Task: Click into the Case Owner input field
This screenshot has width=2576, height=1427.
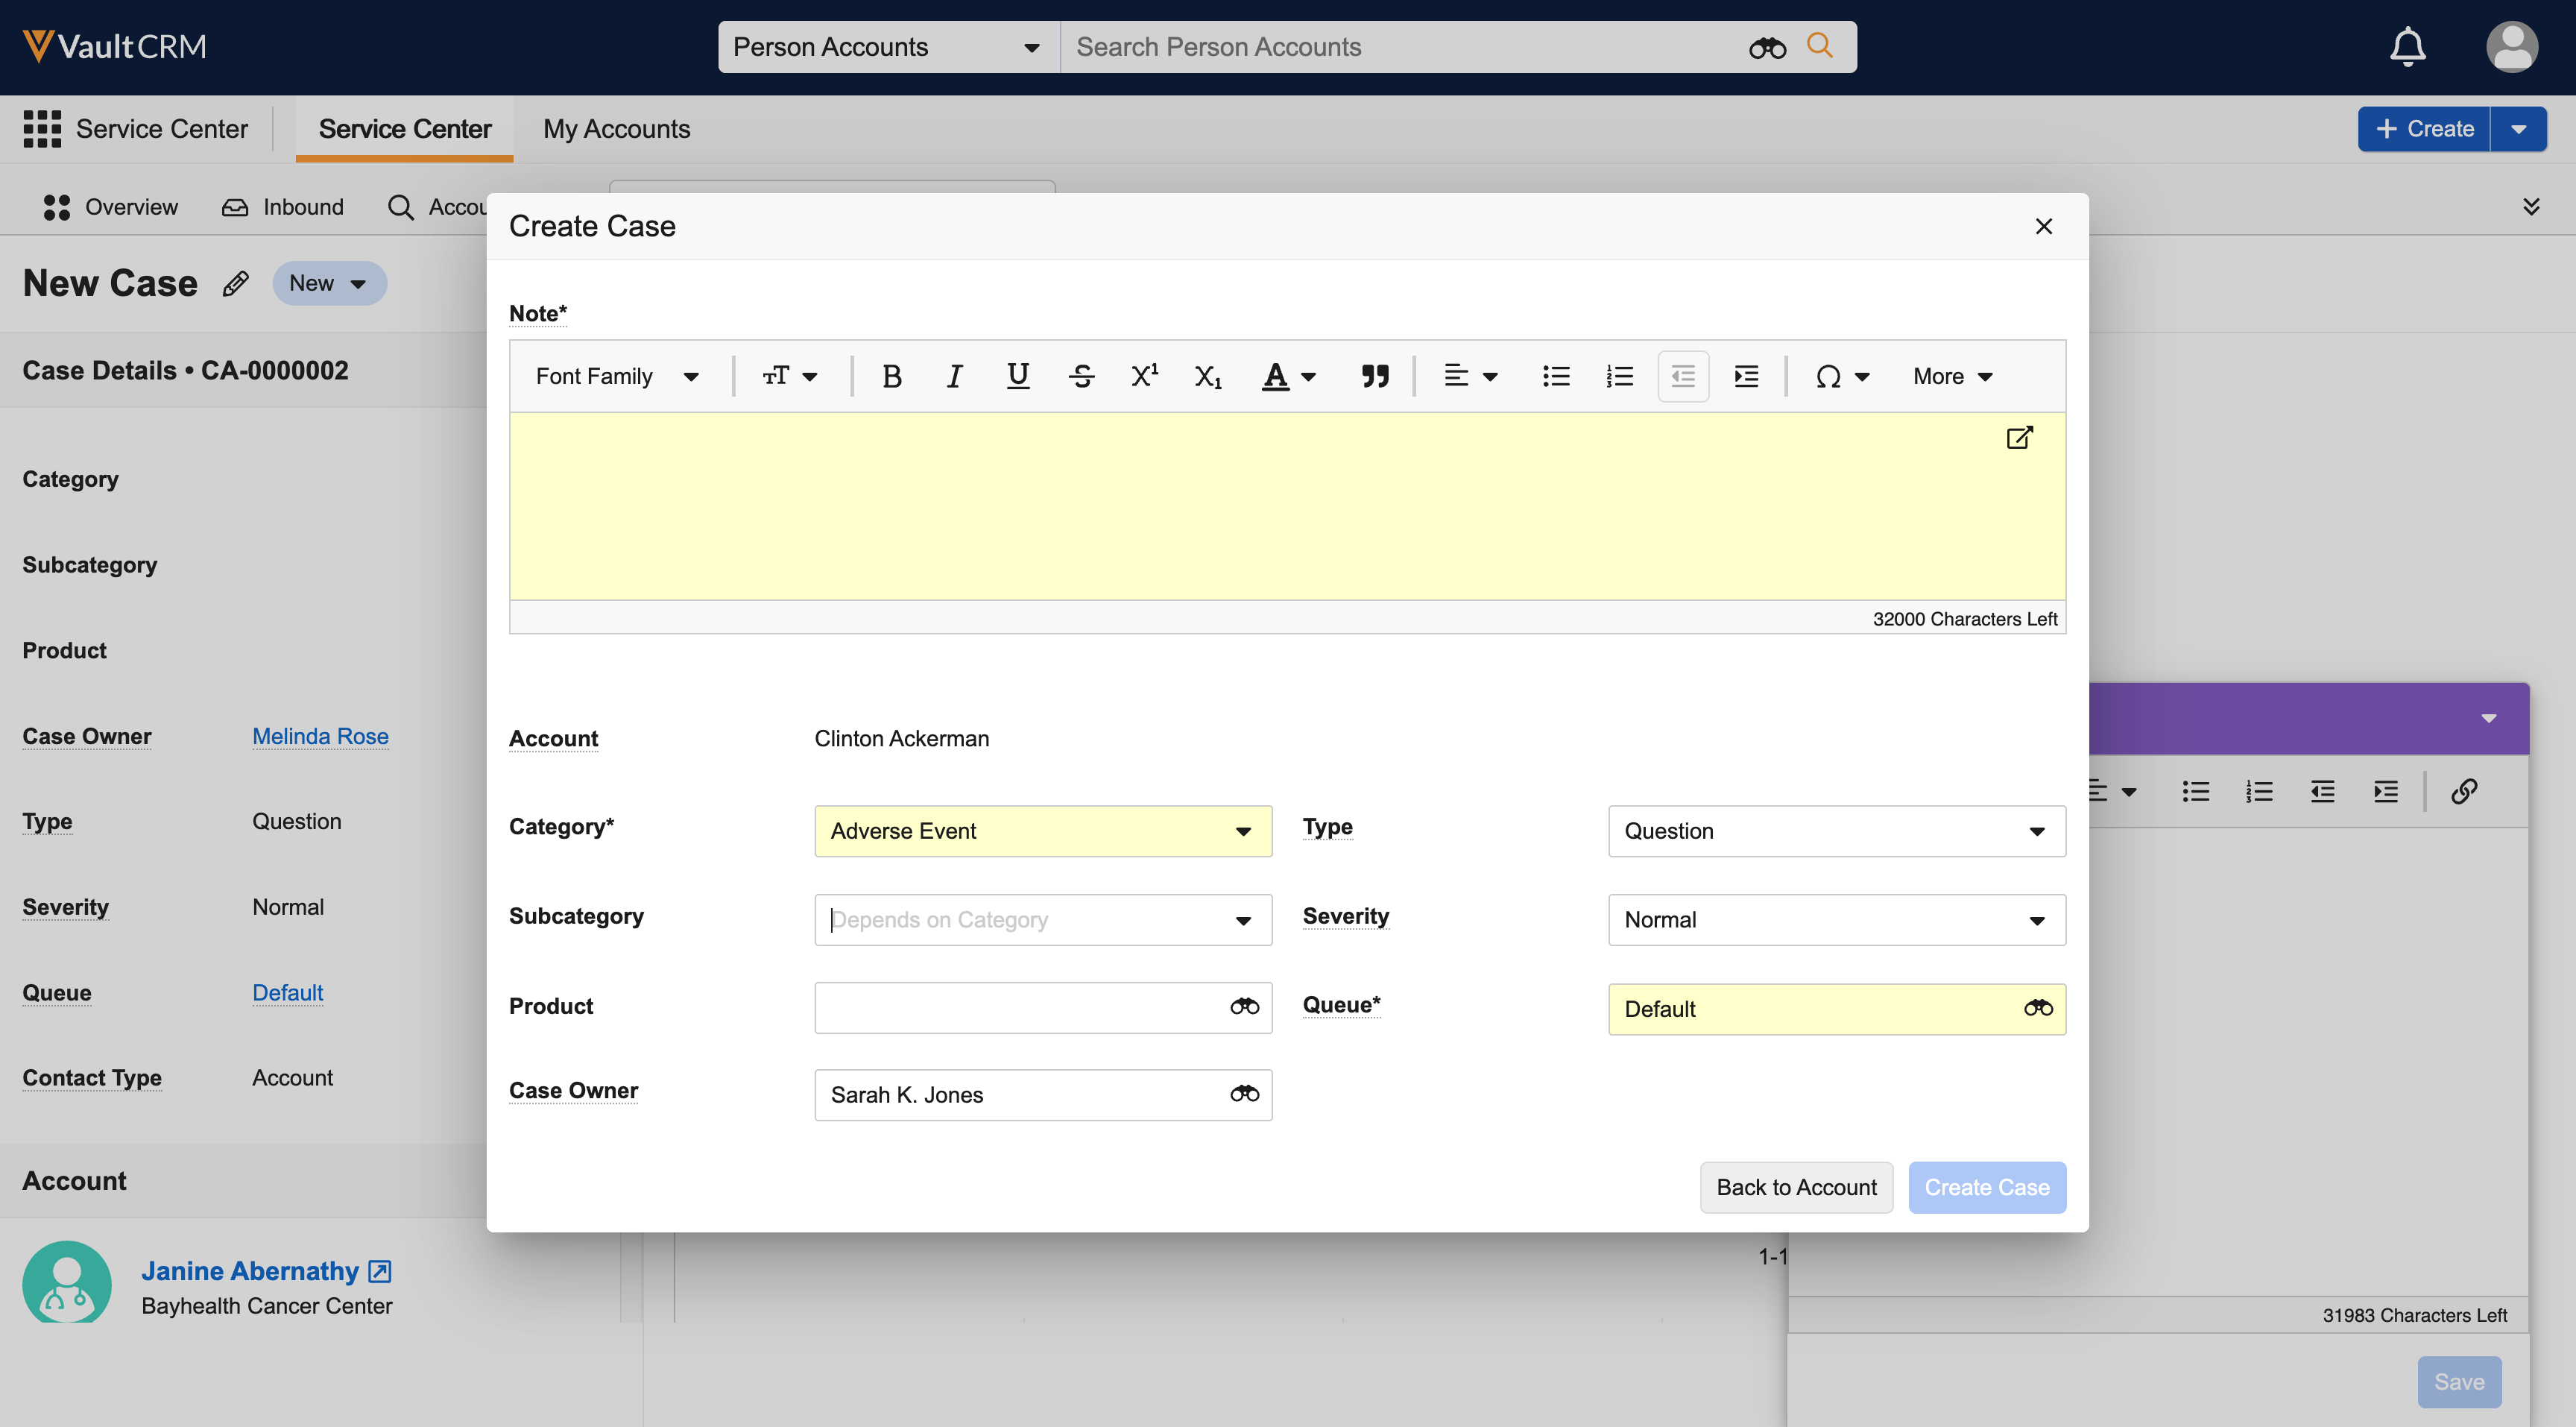Action: pyautogui.click(x=1020, y=1095)
